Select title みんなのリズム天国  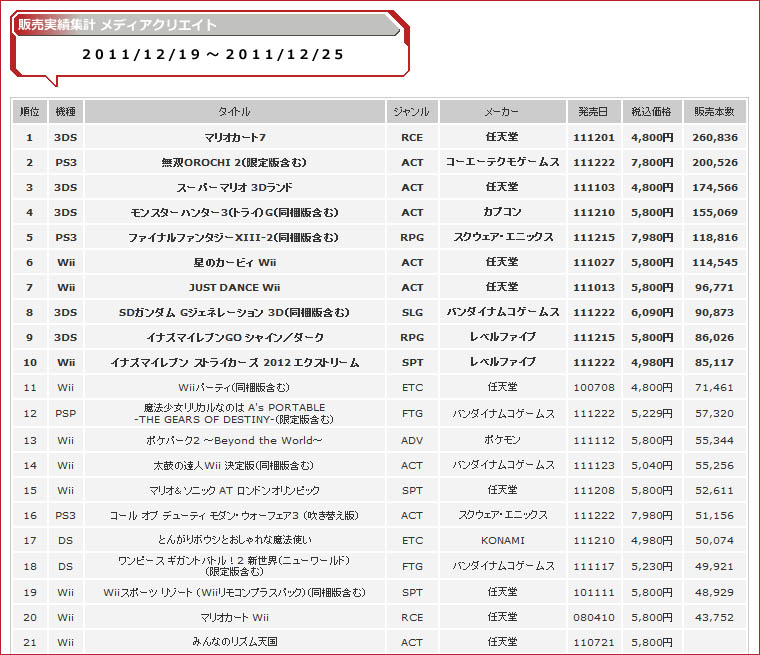tap(235, 642)
